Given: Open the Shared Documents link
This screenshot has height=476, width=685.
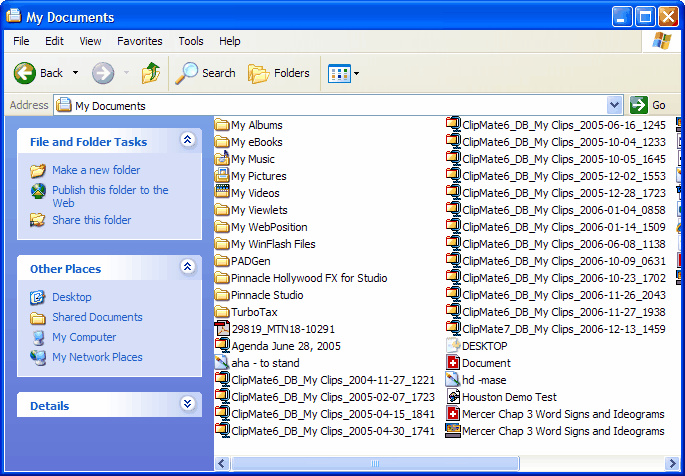Looking at the screenshot, I should pos(97,317).
